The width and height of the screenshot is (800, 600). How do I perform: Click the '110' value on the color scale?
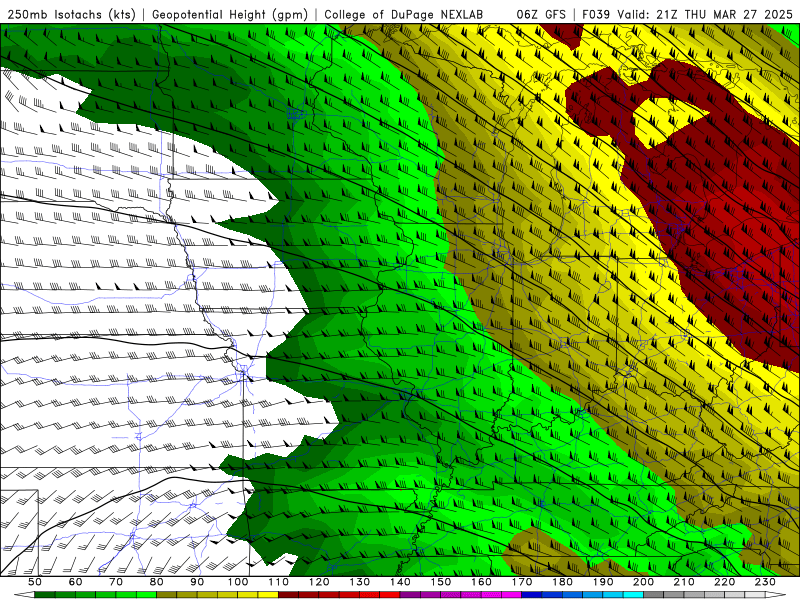(x=278, y=582)
